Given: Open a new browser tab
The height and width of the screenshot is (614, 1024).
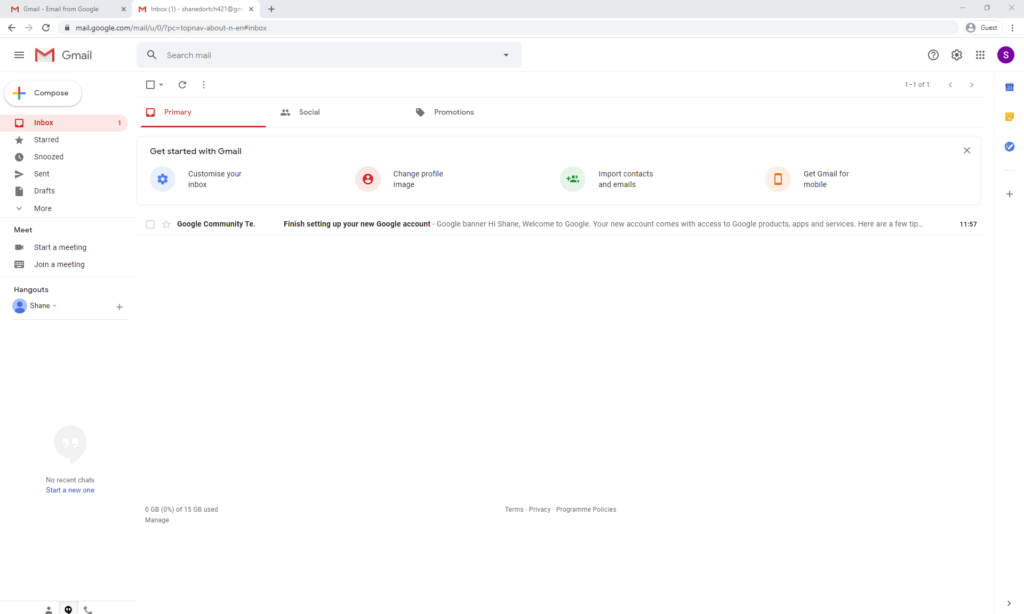Looking at the screenshot, I should pyautogui.click(x=271, y=9).
